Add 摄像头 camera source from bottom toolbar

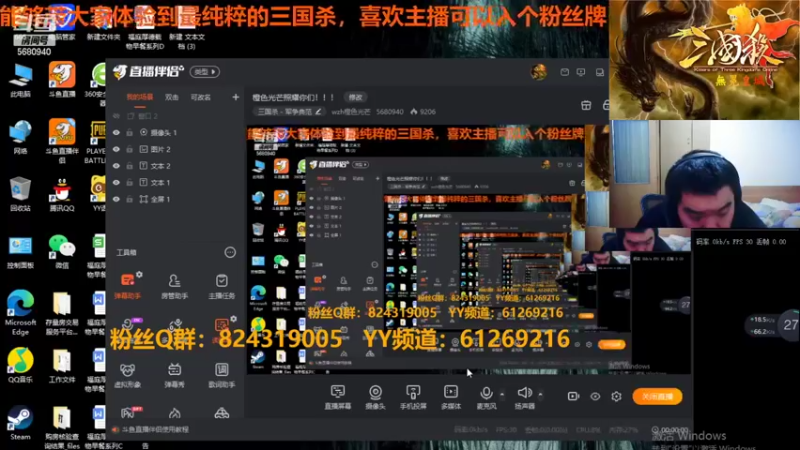376,397
